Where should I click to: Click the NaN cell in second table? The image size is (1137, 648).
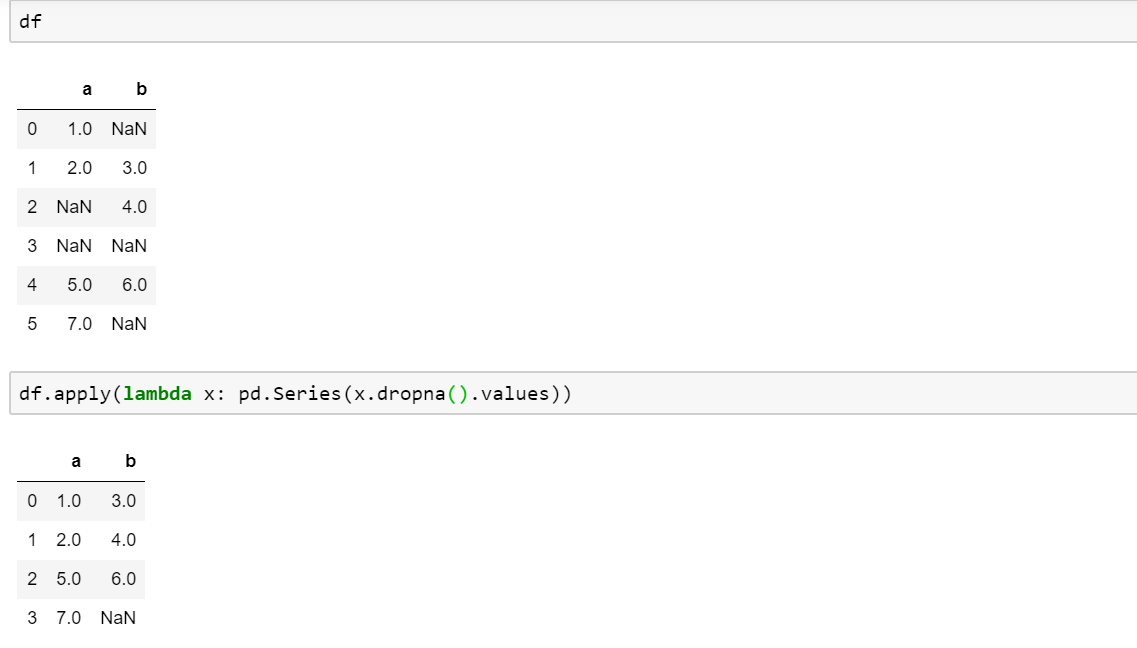(118, 618)
